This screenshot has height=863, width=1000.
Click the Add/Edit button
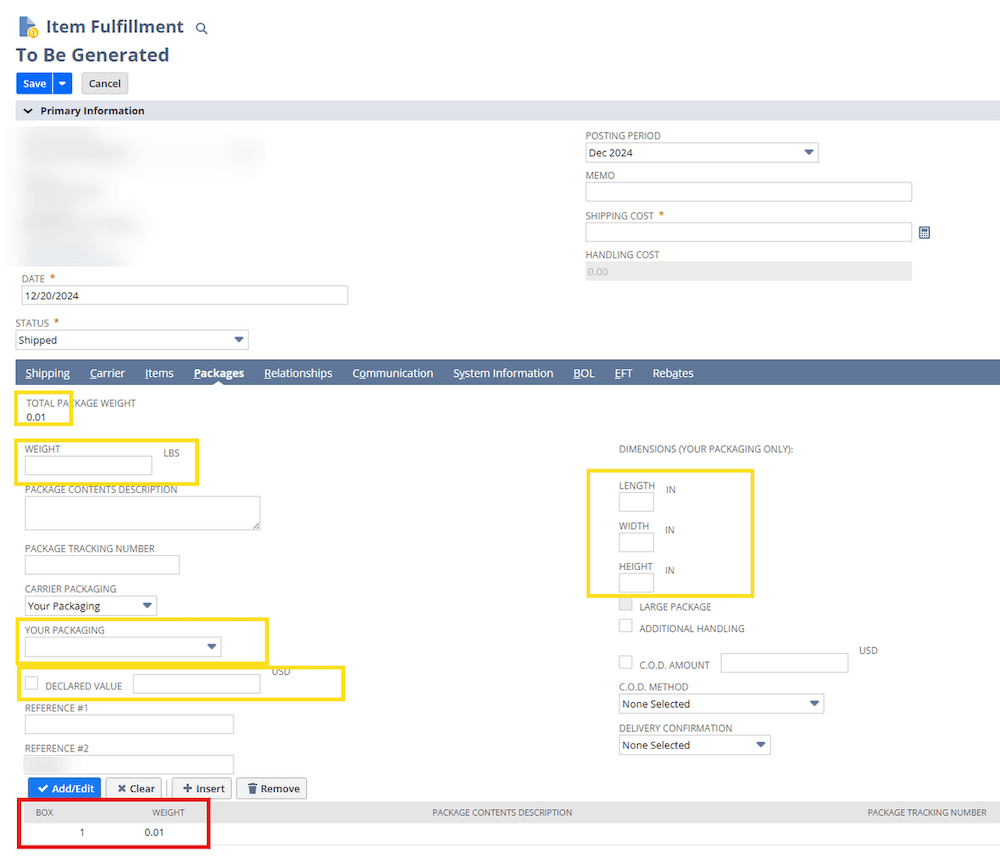(x=64, y=789)
